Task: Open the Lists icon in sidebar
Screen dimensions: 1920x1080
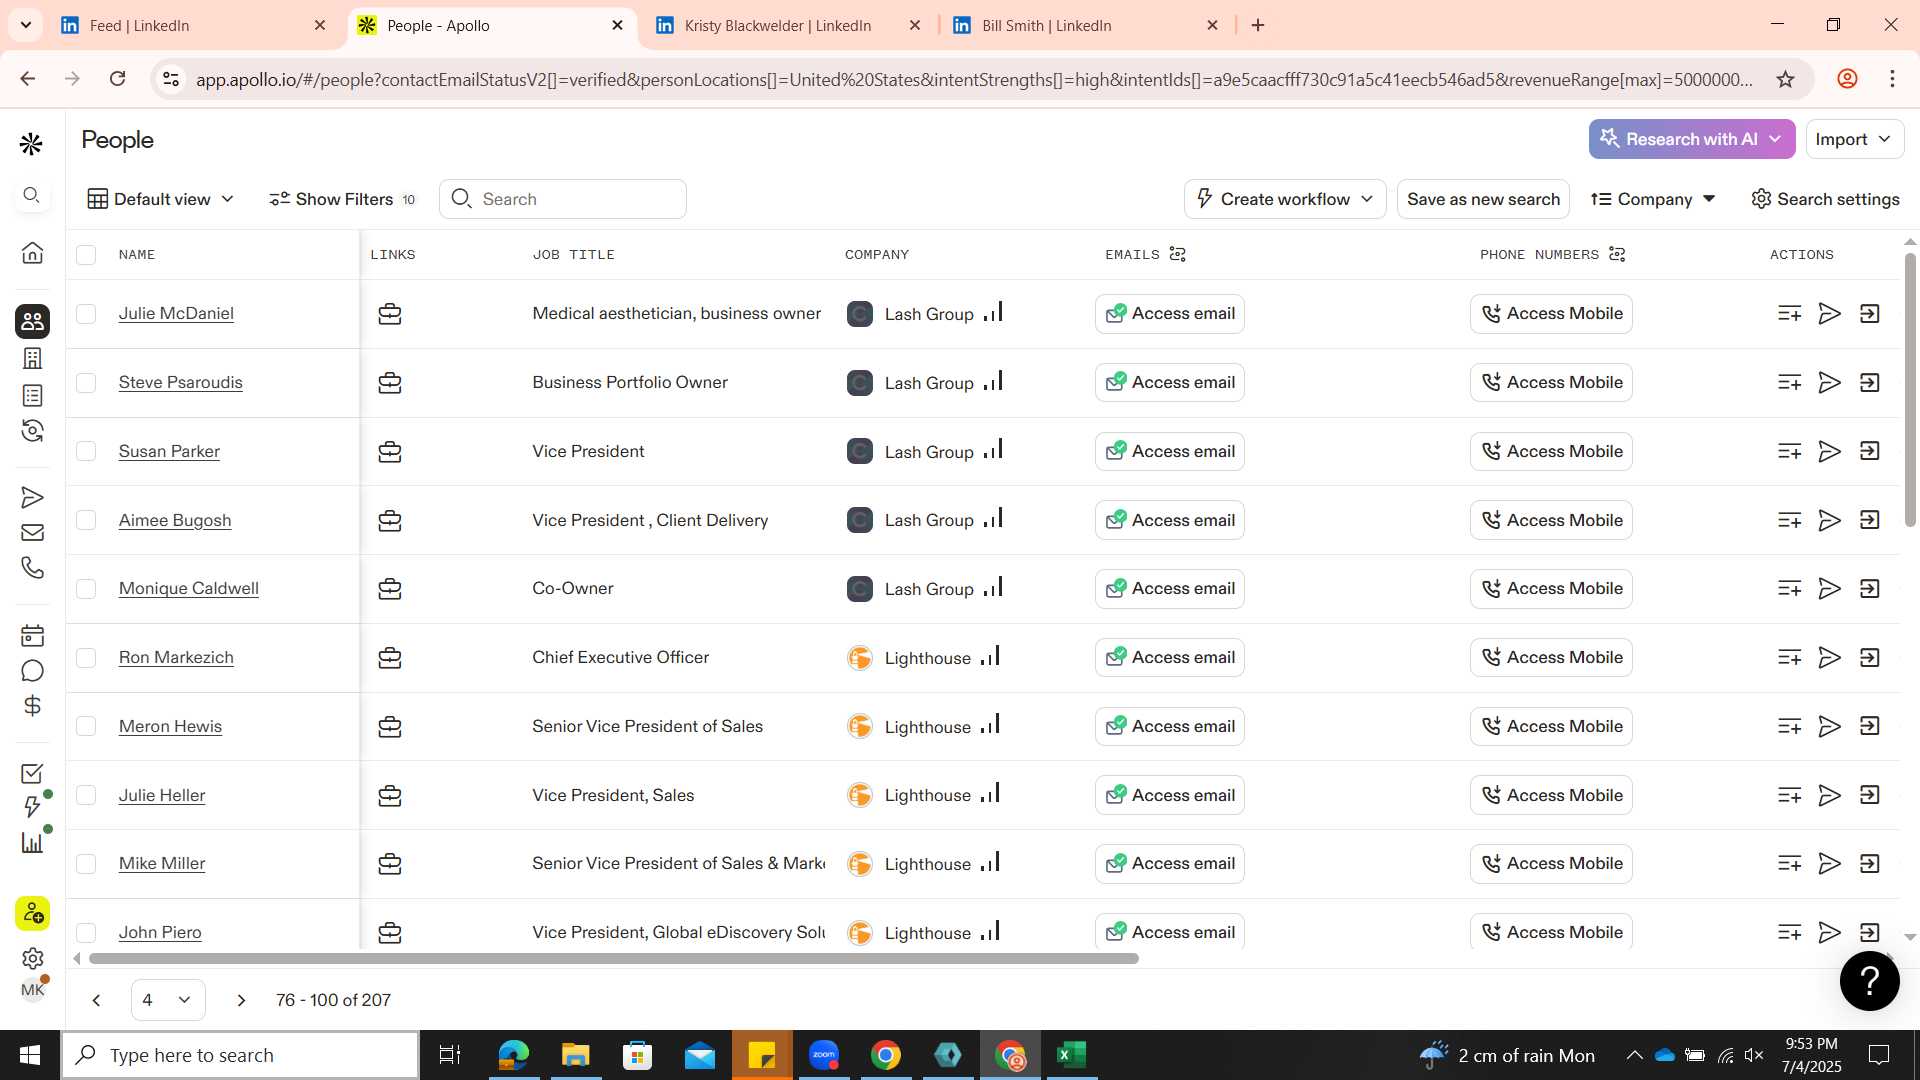Action: (32, 395)
